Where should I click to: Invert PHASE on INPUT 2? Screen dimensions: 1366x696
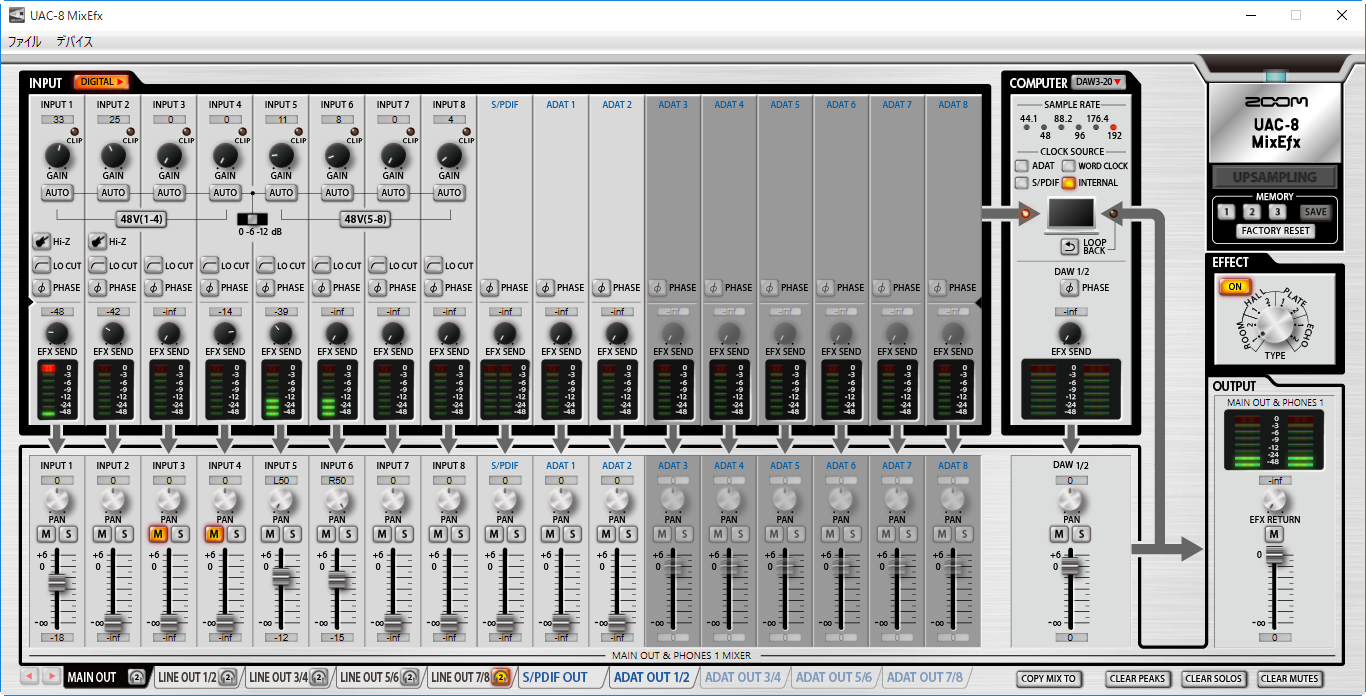tap(98, 288)
